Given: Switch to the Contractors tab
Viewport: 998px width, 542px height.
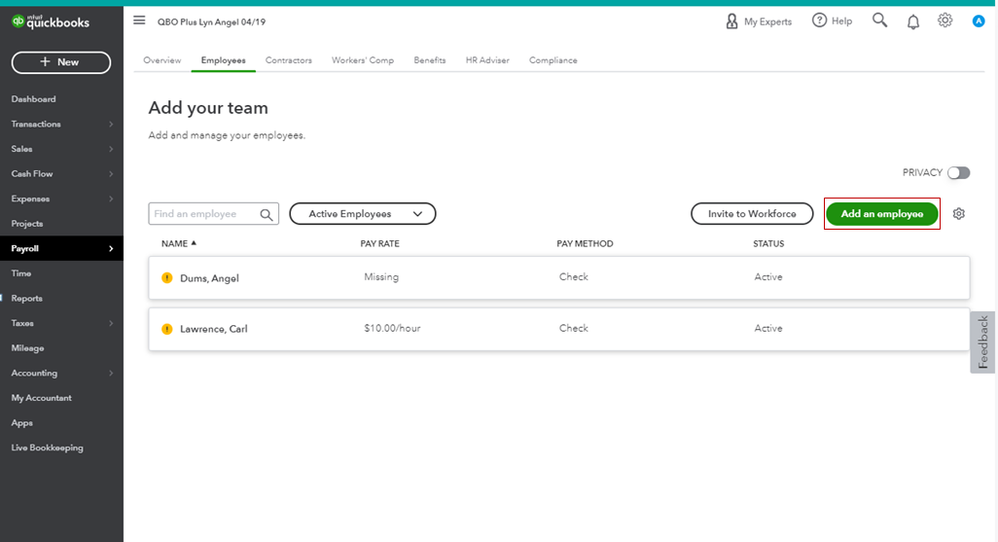Looking at the screenshot, I should click(x=288, y=60).
